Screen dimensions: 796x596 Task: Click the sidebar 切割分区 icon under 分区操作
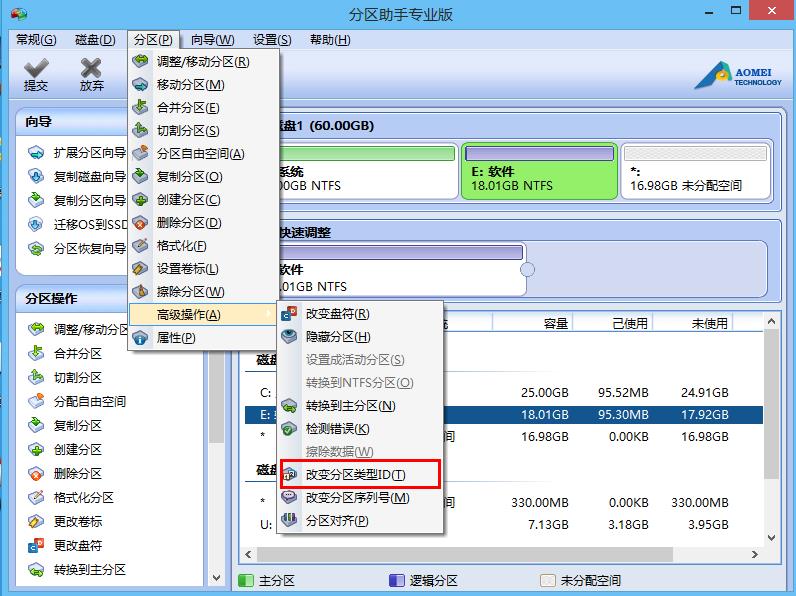36,377
